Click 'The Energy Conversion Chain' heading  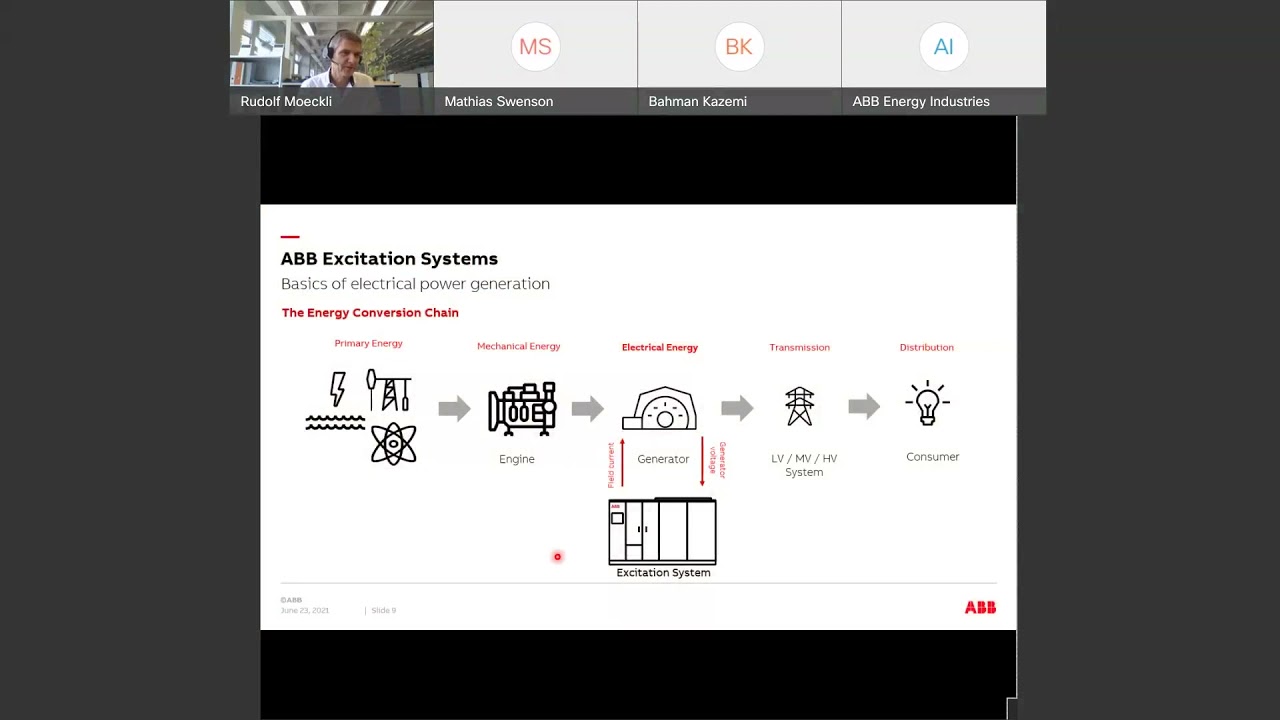coord(370,313)
